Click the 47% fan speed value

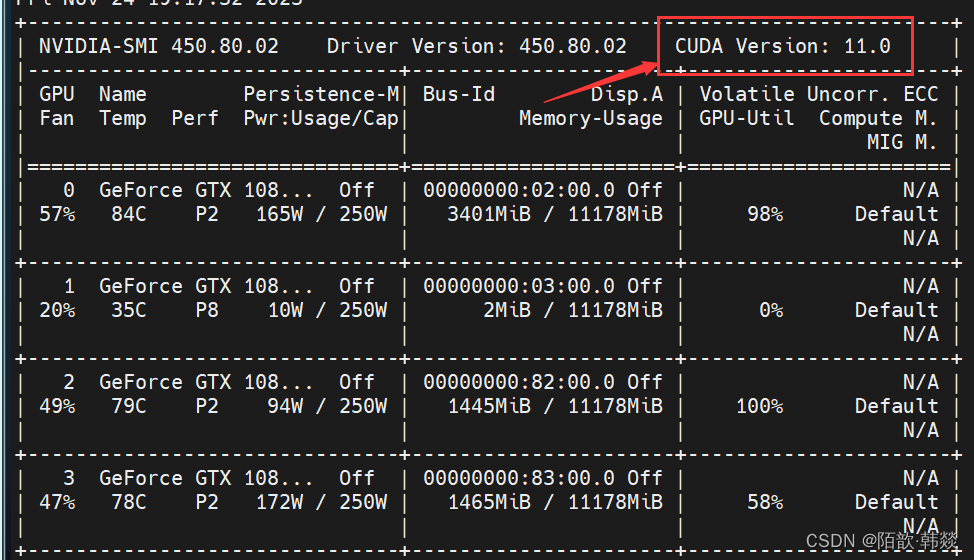[57, 502]
